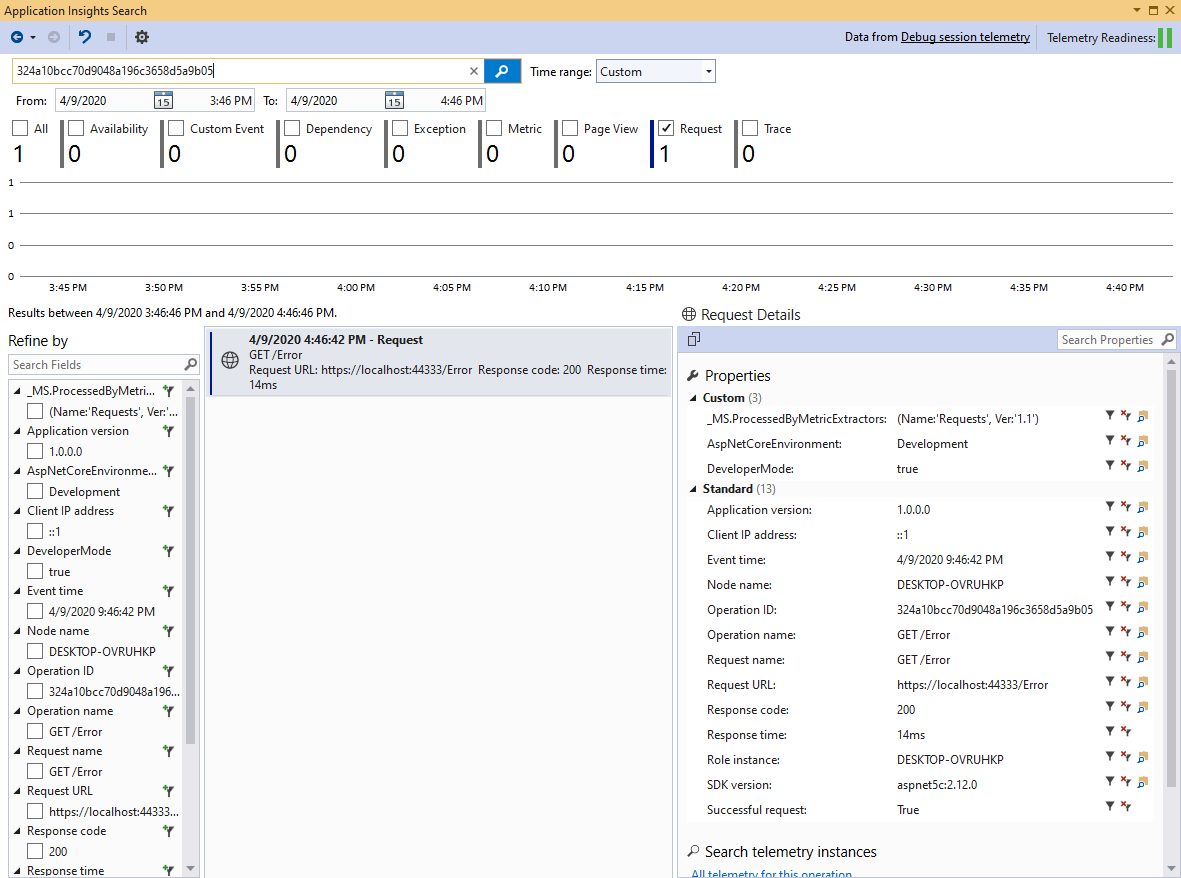Exclude Request URL value with red-X funnel

[1125, 681]
